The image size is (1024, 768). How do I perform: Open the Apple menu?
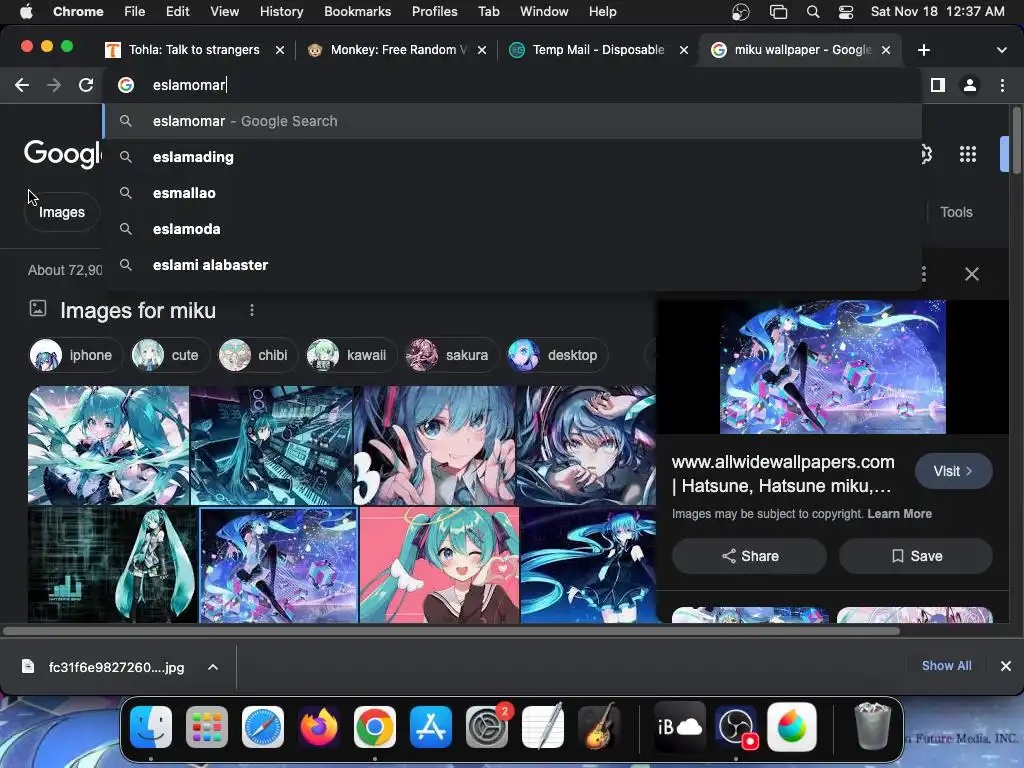coord(26,11)
